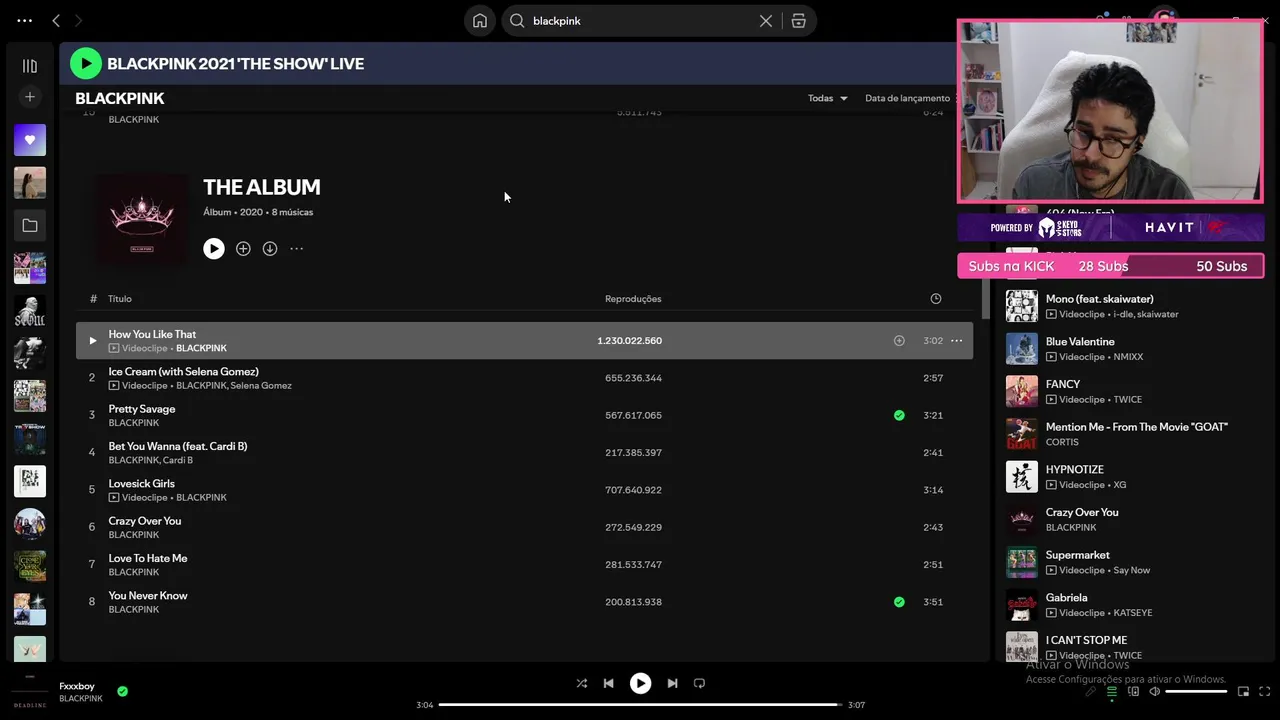This screenshot has width=1280, height=720.
Task: Skip to previous track
Action: 608,684
